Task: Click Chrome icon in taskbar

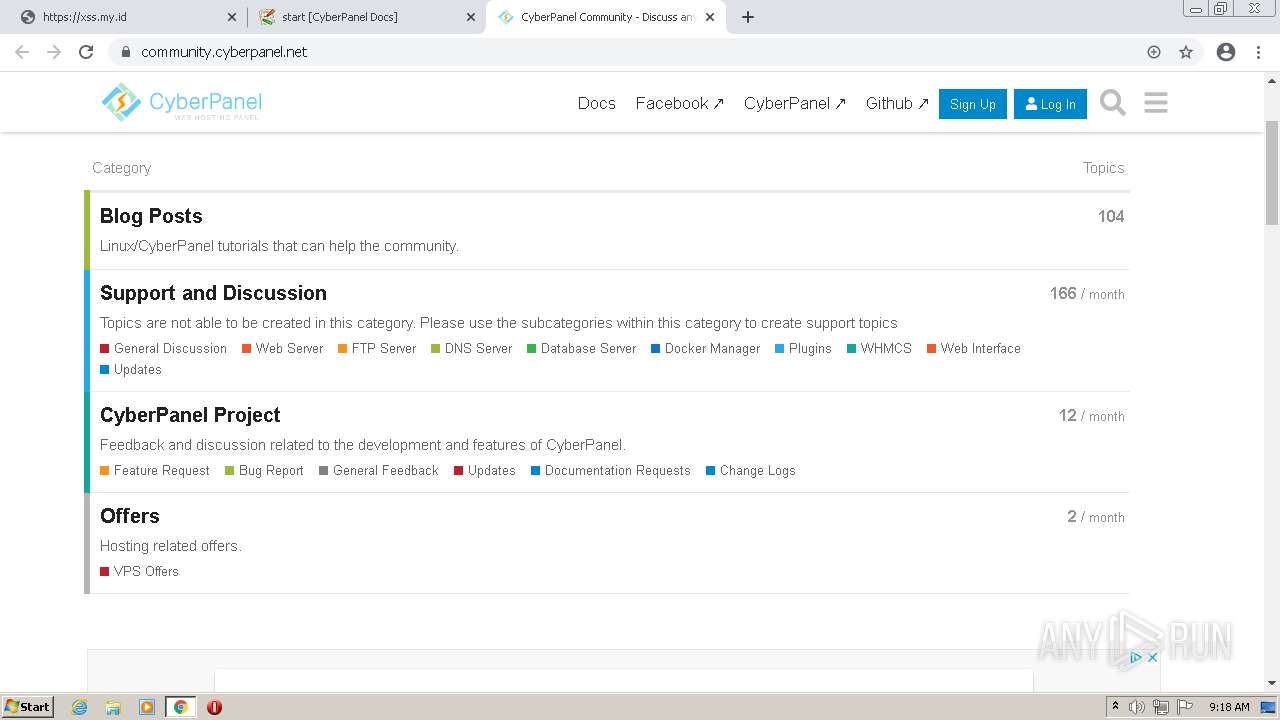Action: tap(181, 707)
